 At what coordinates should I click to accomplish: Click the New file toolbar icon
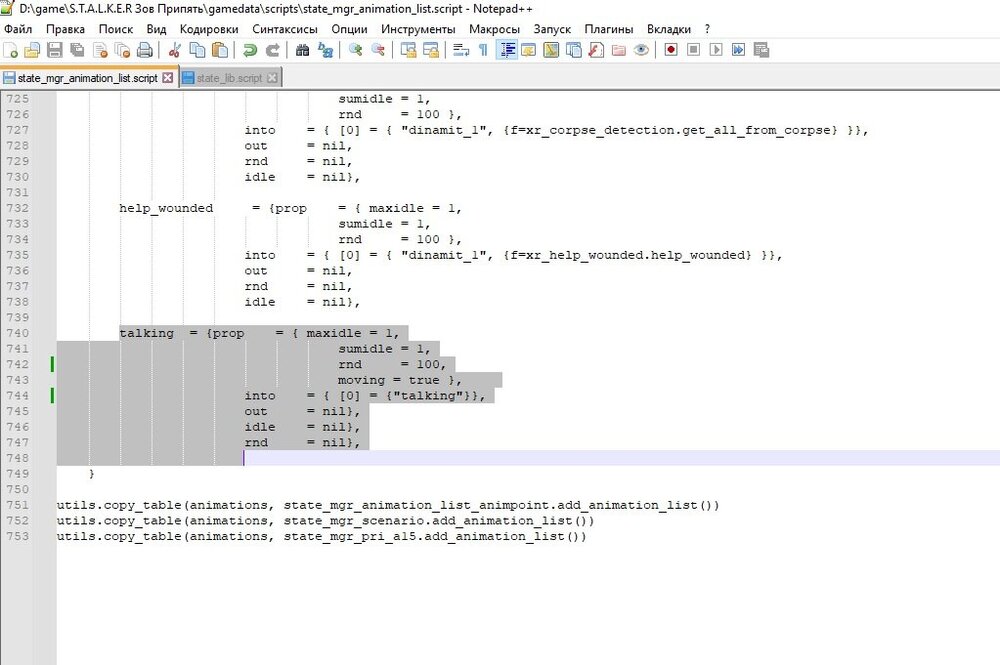pos(10,50)
